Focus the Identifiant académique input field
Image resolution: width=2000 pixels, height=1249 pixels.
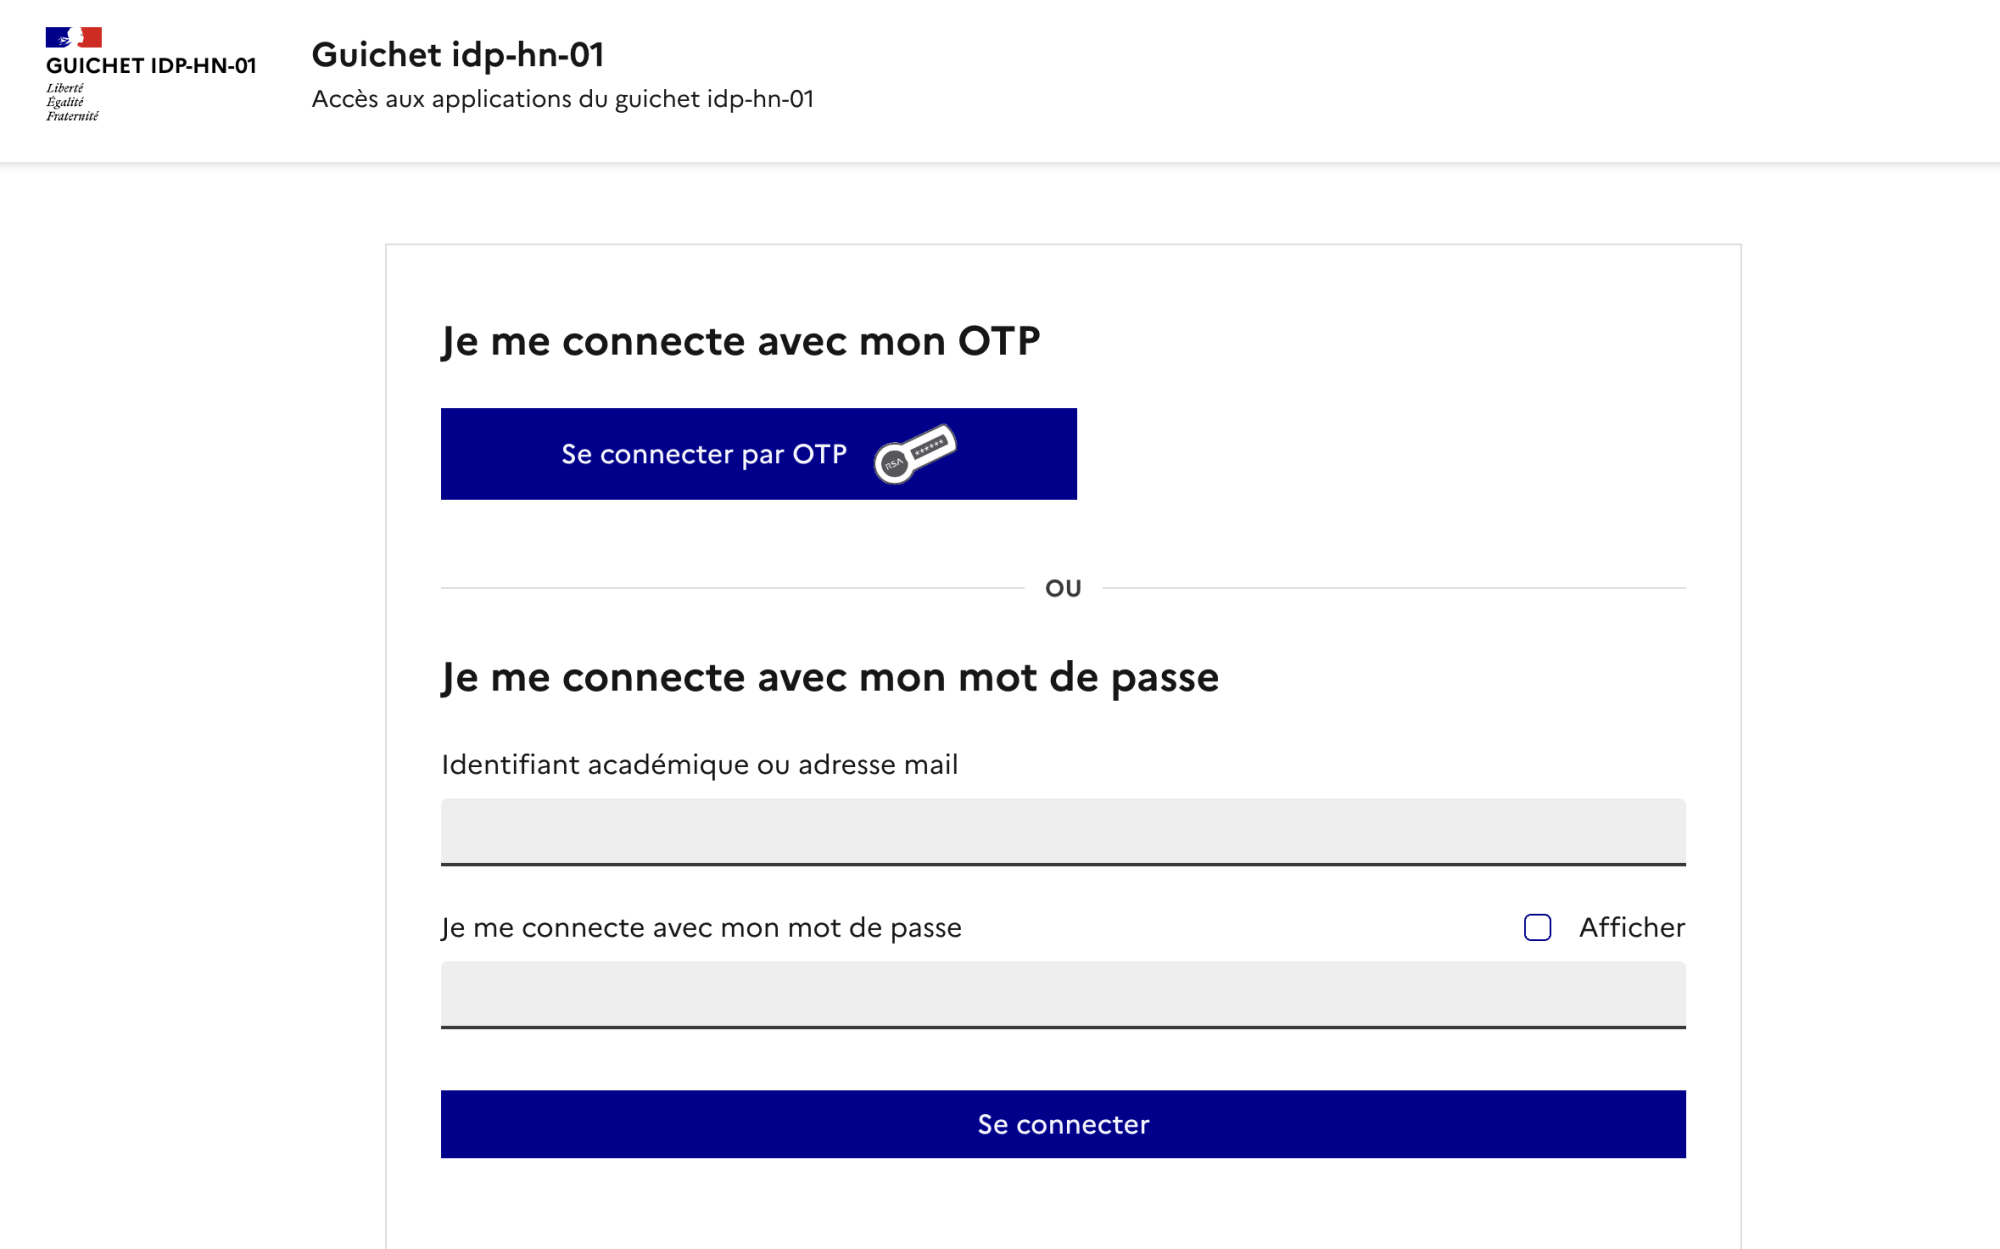1063,831
